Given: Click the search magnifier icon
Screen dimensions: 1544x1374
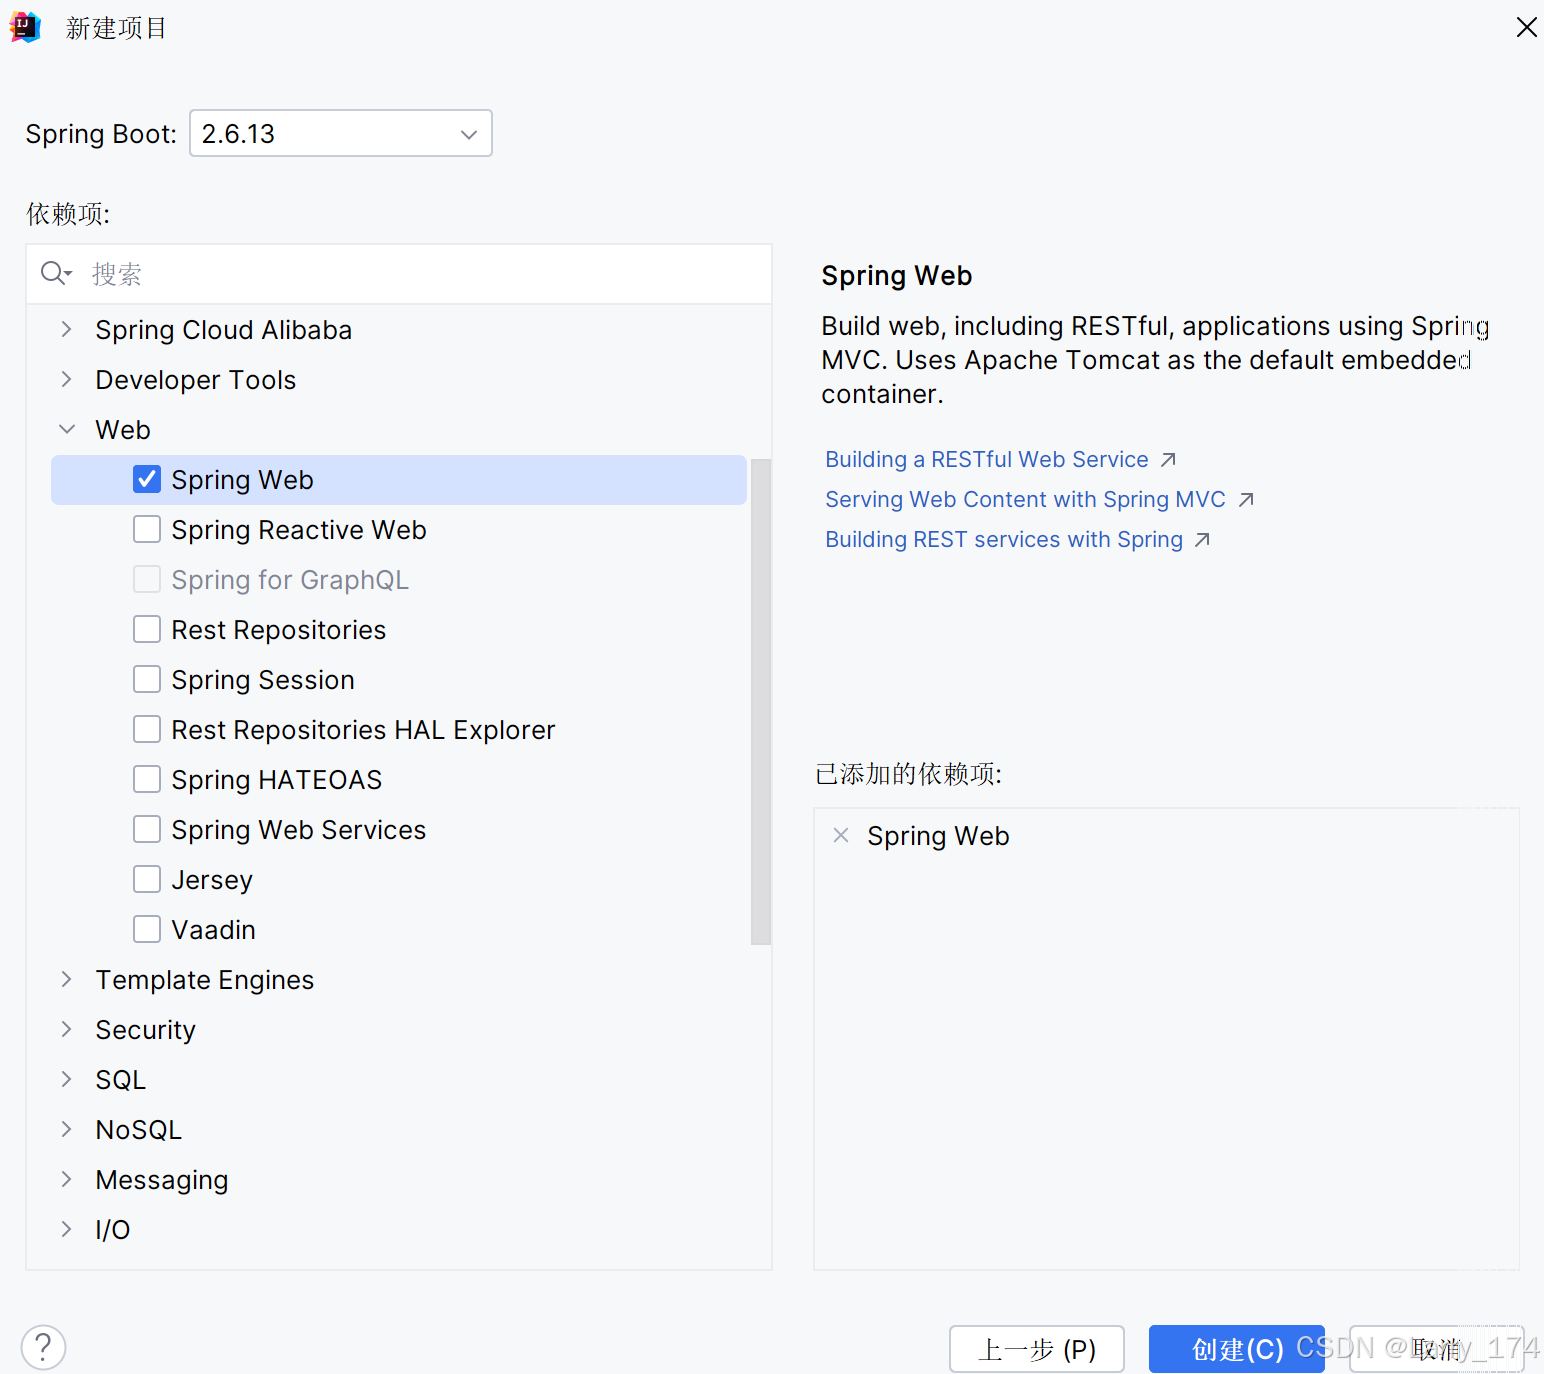Looking at the screenshot, I should pos(55,273).
